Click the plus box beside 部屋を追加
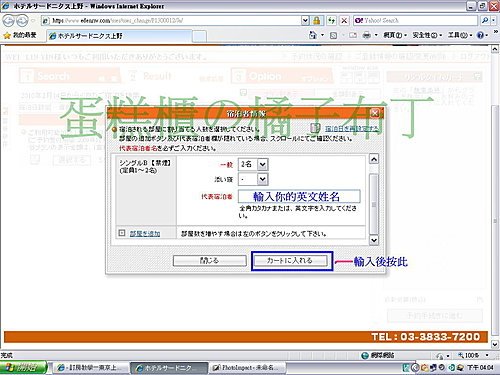 [122, 233]
